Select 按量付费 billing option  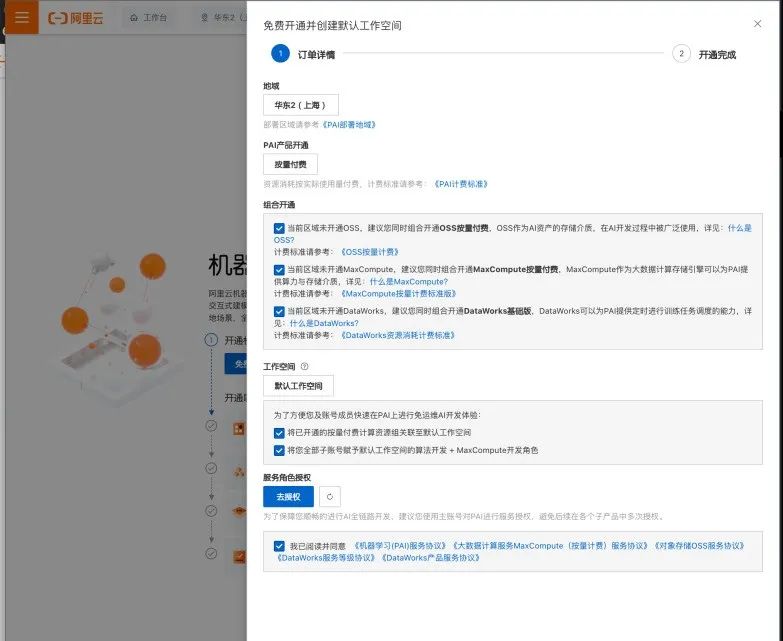(290, 164)
